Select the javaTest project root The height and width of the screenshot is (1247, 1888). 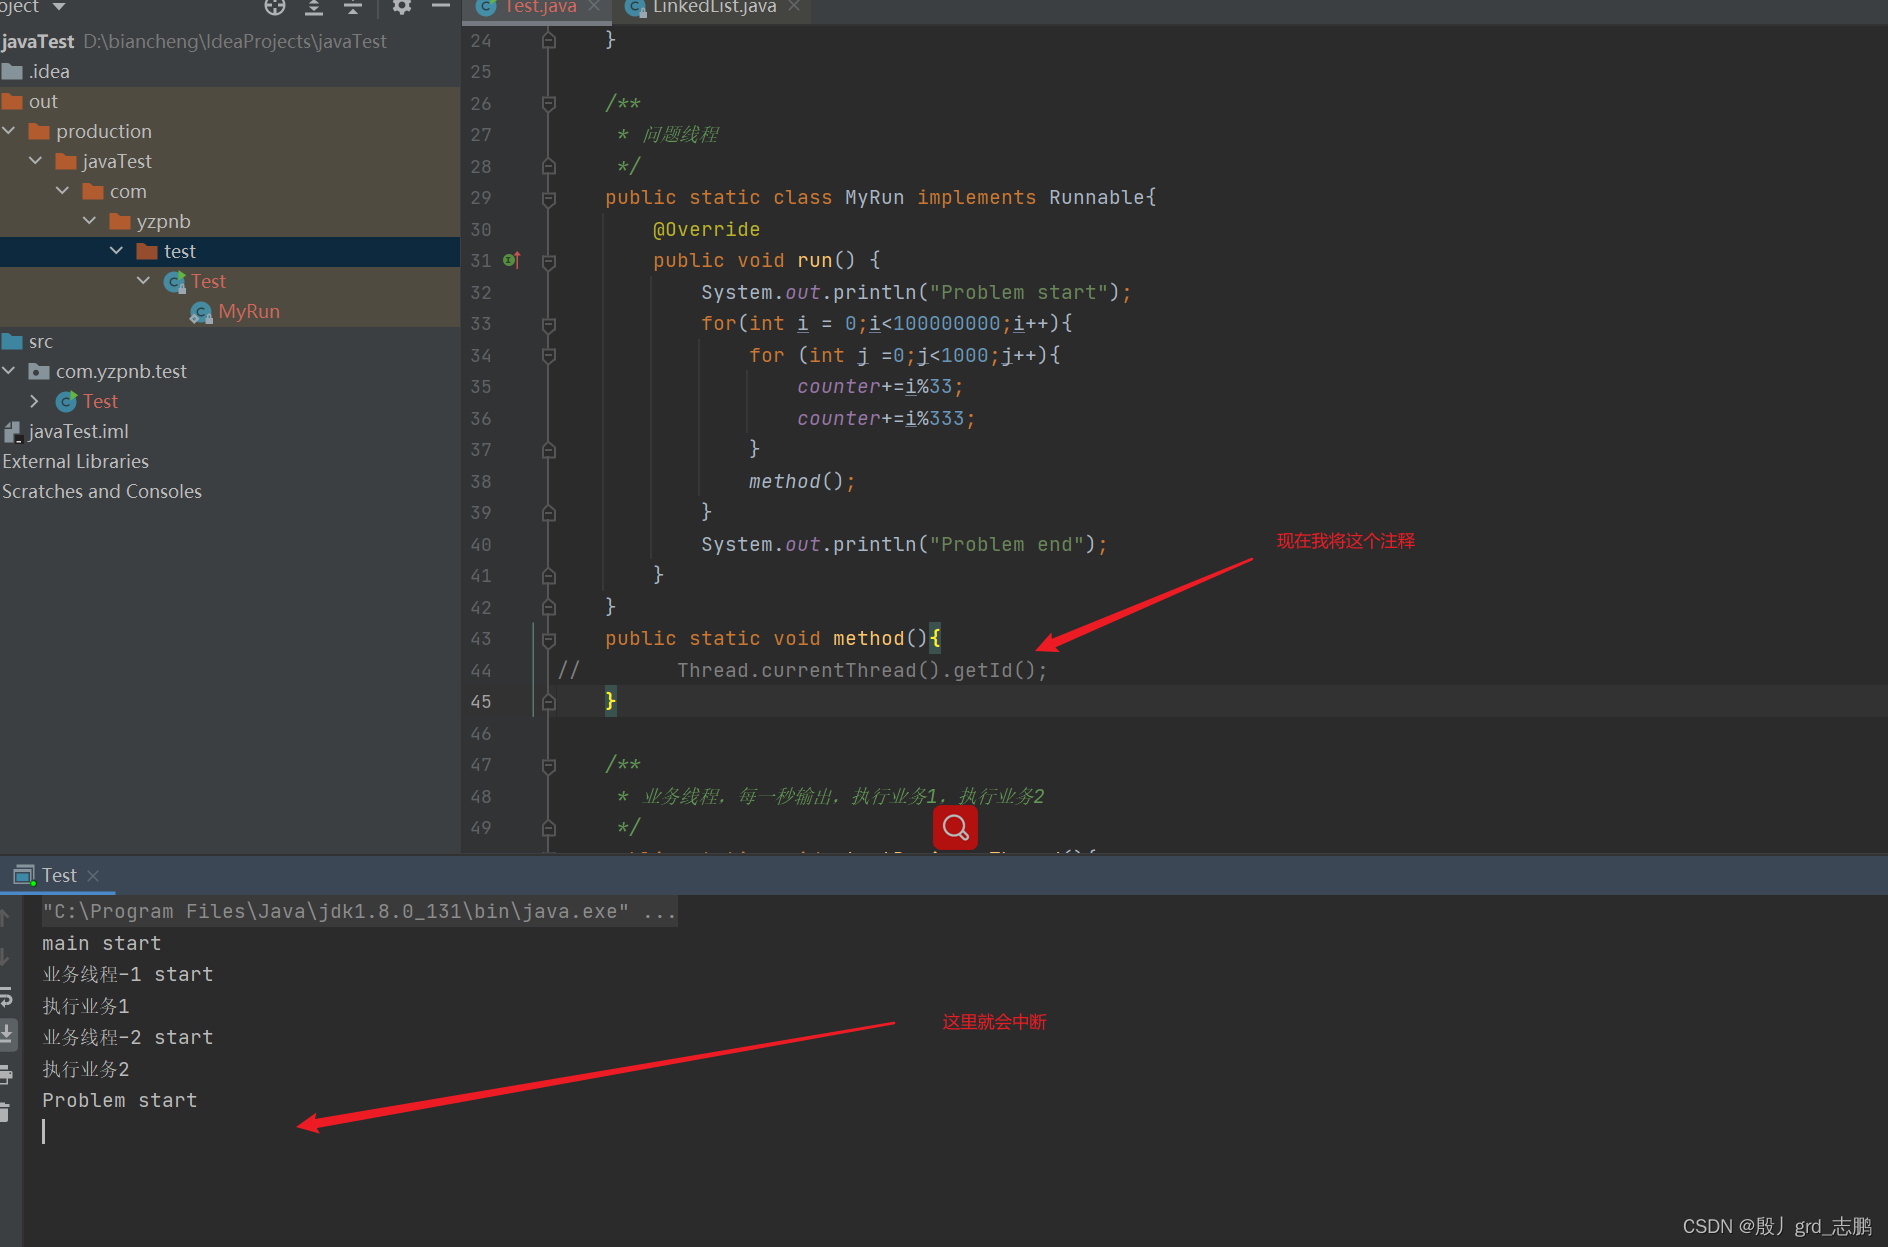click(x=230, y=41)
